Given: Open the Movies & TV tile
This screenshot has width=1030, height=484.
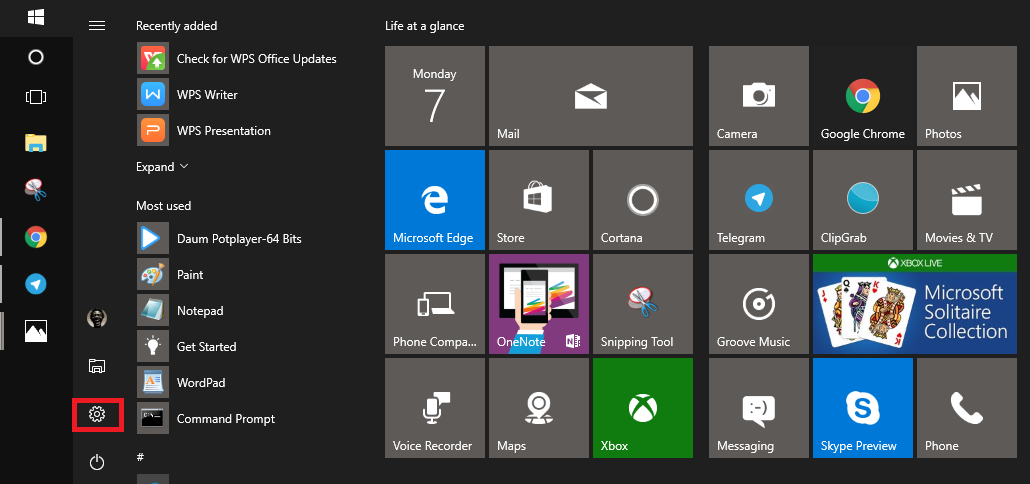Looking at the screenshot, I should (966, 200).
